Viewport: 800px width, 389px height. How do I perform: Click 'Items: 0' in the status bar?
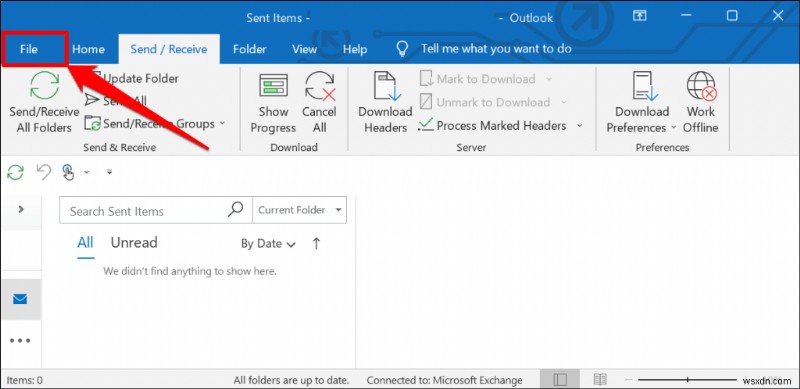tap(24, 380)
